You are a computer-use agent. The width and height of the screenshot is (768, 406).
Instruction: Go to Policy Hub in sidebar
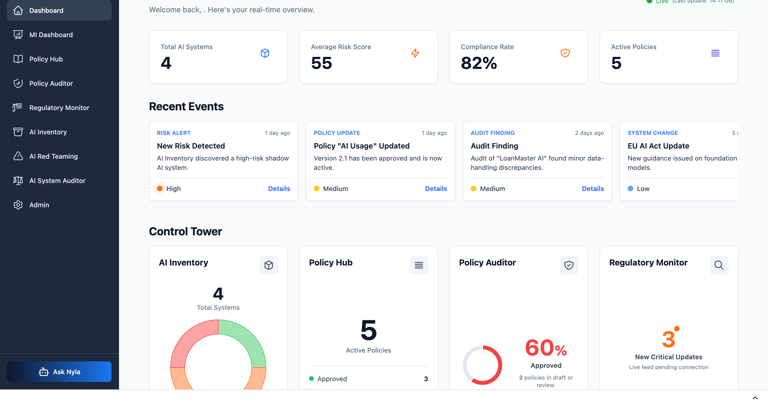pyautogui.click(x=59, y=59)
